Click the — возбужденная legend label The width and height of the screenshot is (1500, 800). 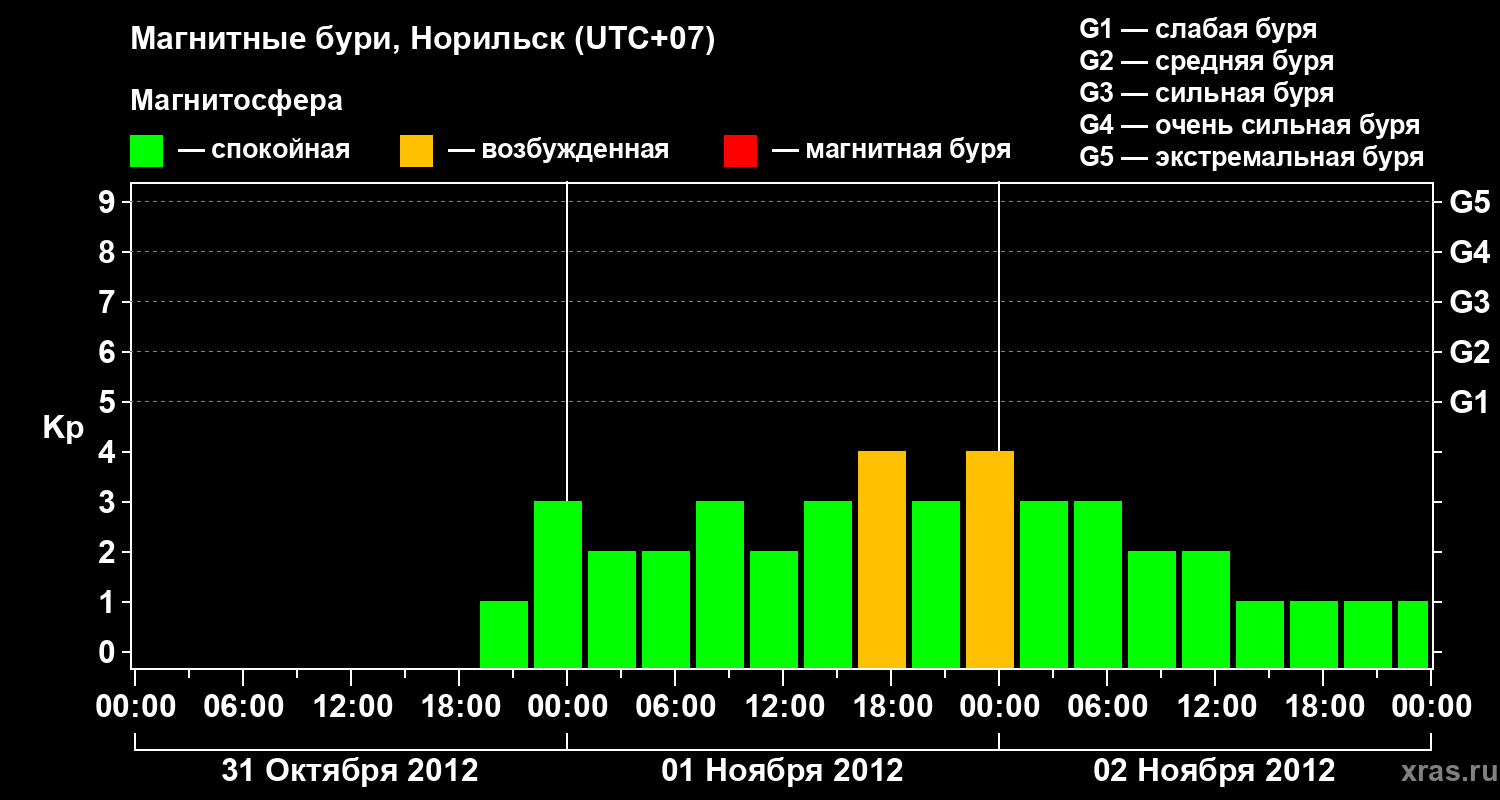(x=558, y=150)
